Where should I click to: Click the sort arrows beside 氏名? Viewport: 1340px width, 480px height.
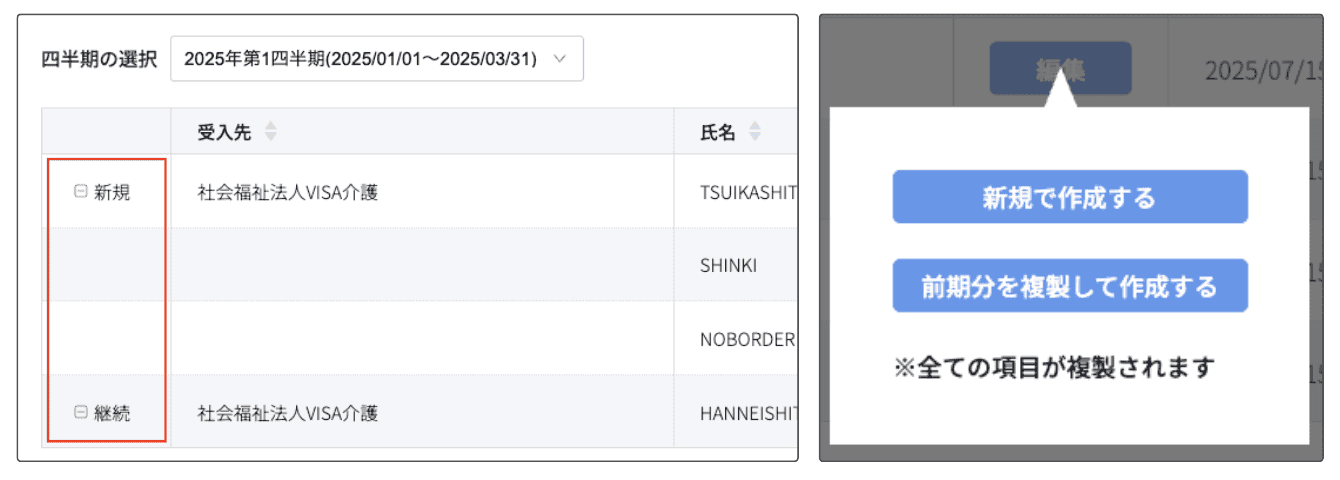point(755,131)
